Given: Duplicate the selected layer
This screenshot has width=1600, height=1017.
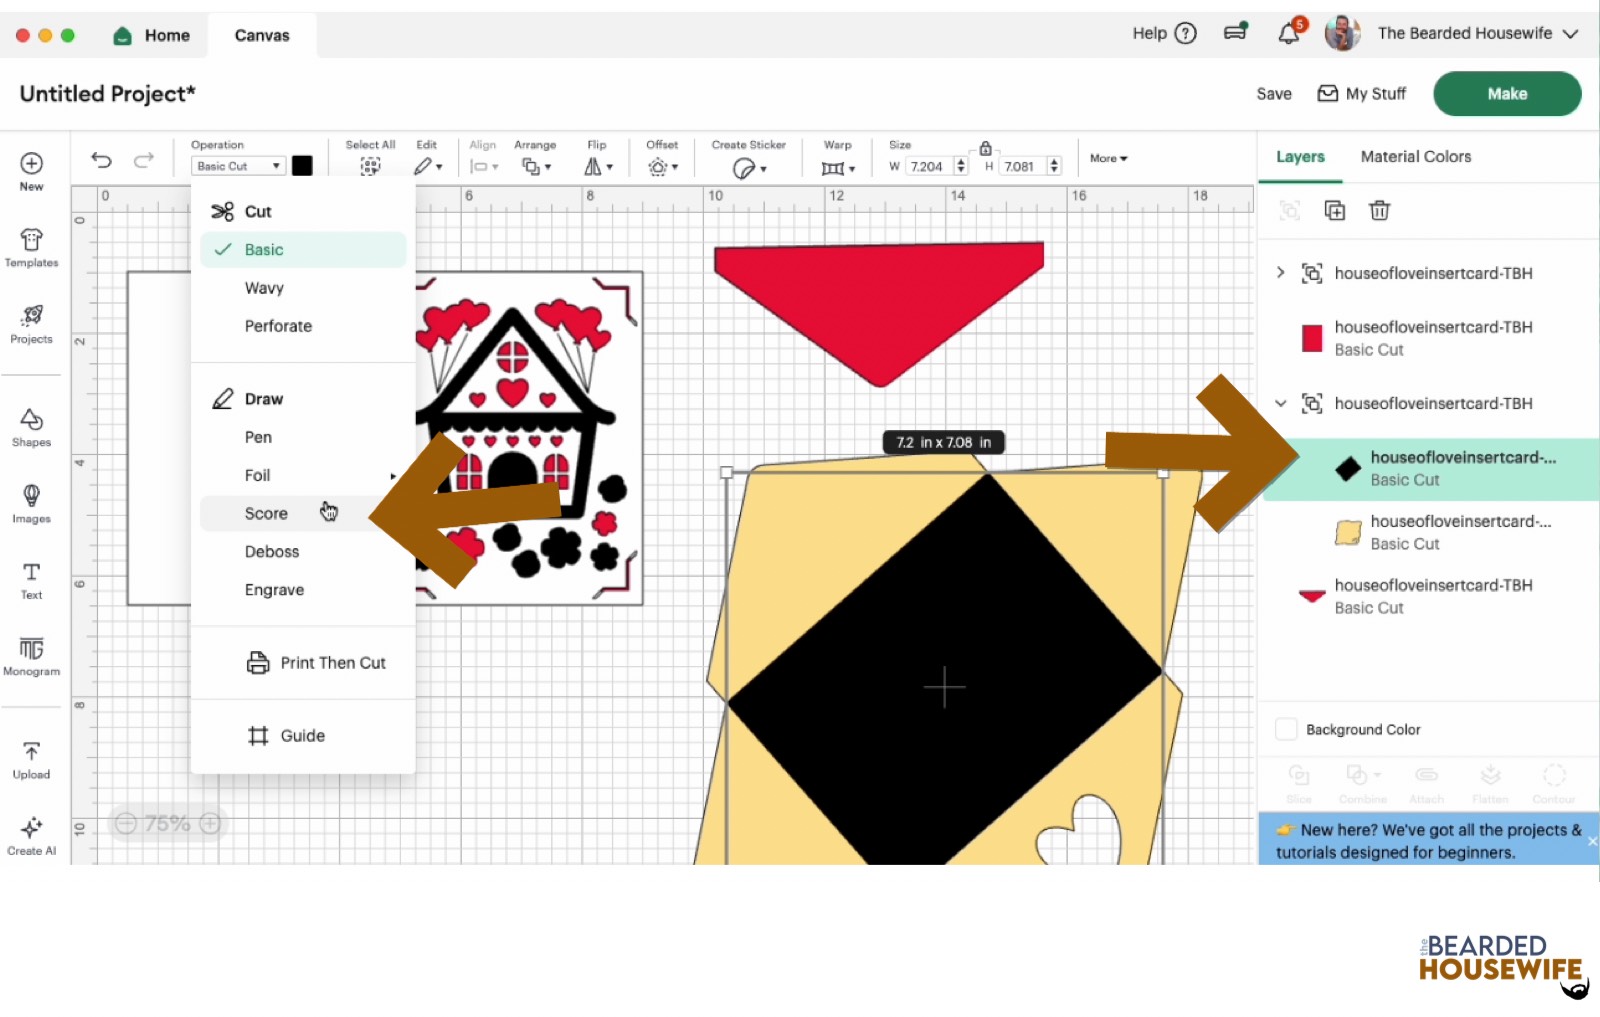Looking at the screenshot, I should [1335, 210].
